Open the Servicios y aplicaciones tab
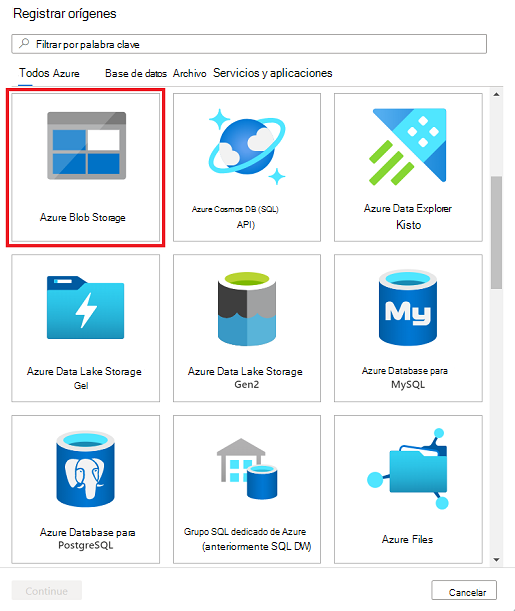The image size is (515, 611). click(273, 73)
